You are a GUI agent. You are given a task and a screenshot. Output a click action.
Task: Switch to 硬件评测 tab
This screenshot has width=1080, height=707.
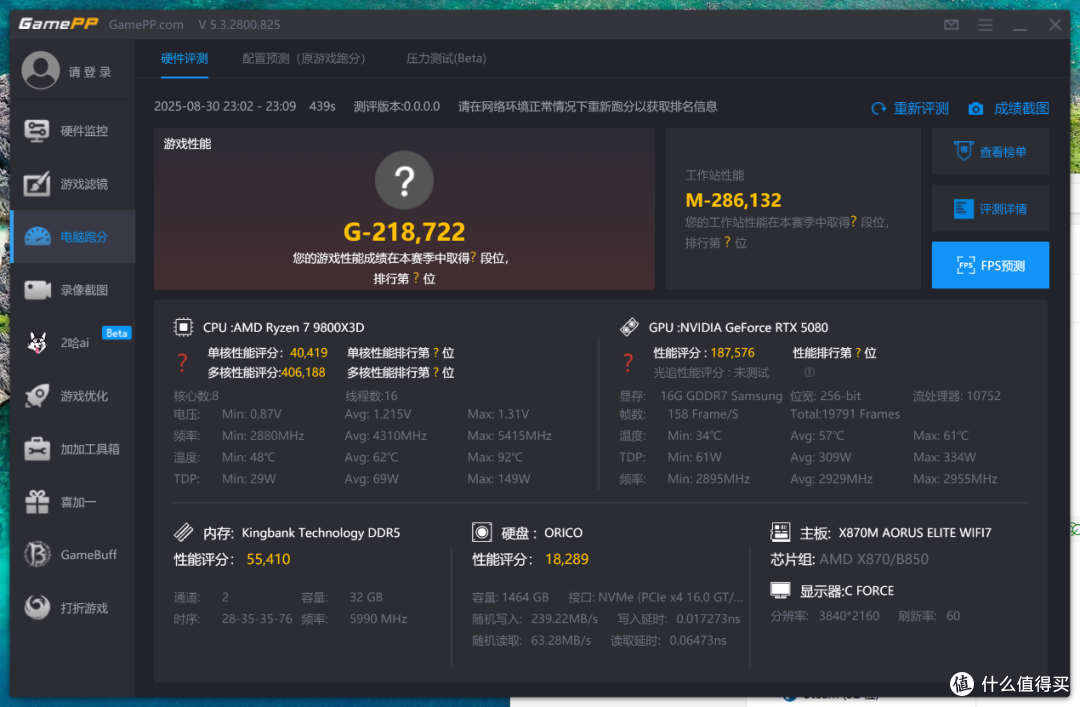pyautogui.click(x=185, y=59)
